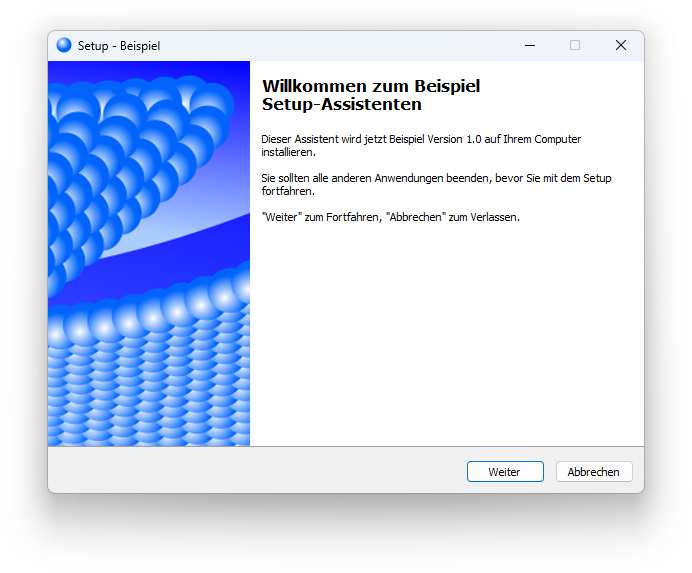Click the 'Willkommen zum Beispiel Setup-Assistenten' heading
This screenshot has height=573, width=692.
point(371,95)
